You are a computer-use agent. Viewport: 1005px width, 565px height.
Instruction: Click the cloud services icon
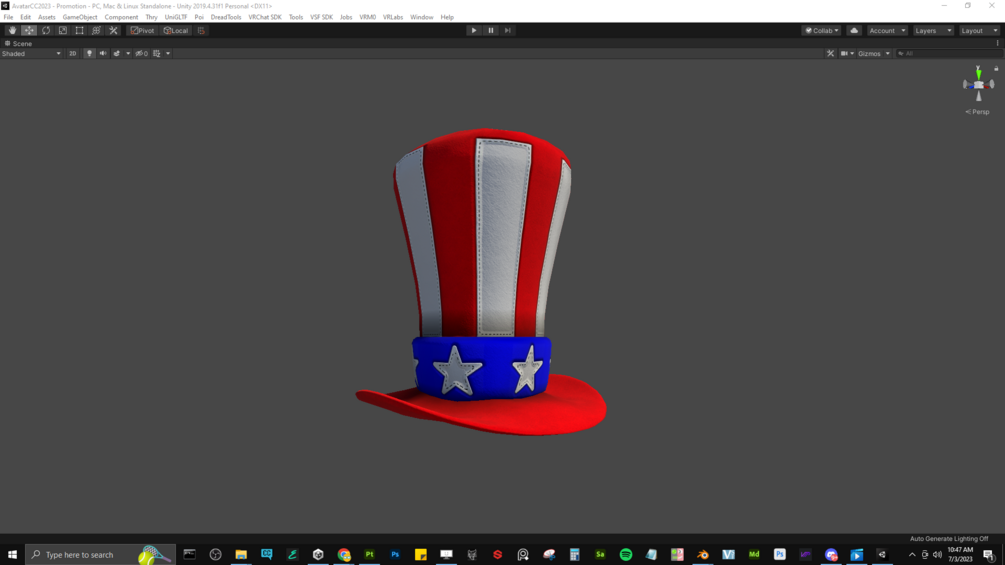854,30
